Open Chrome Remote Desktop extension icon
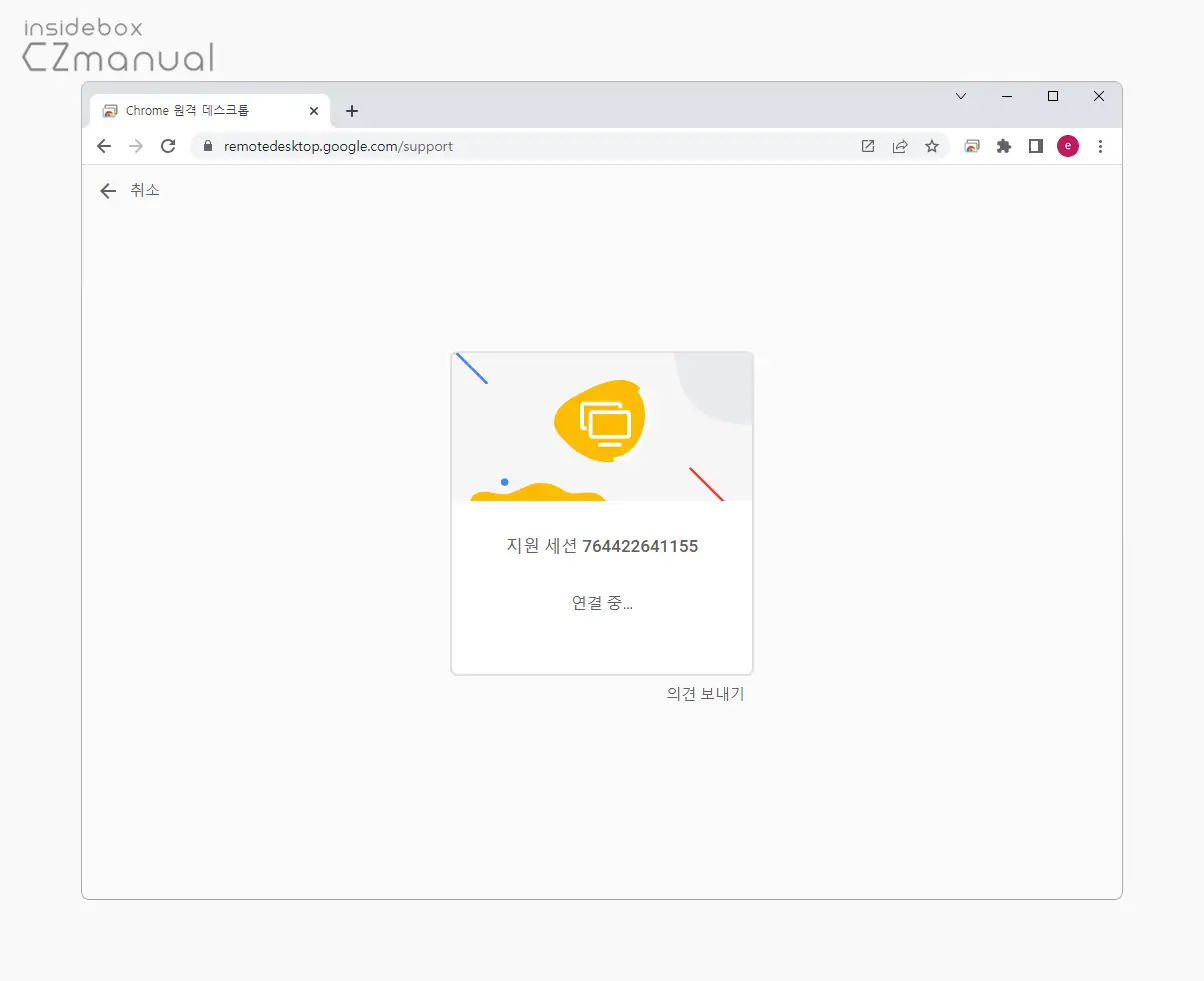 click(972, 146)
